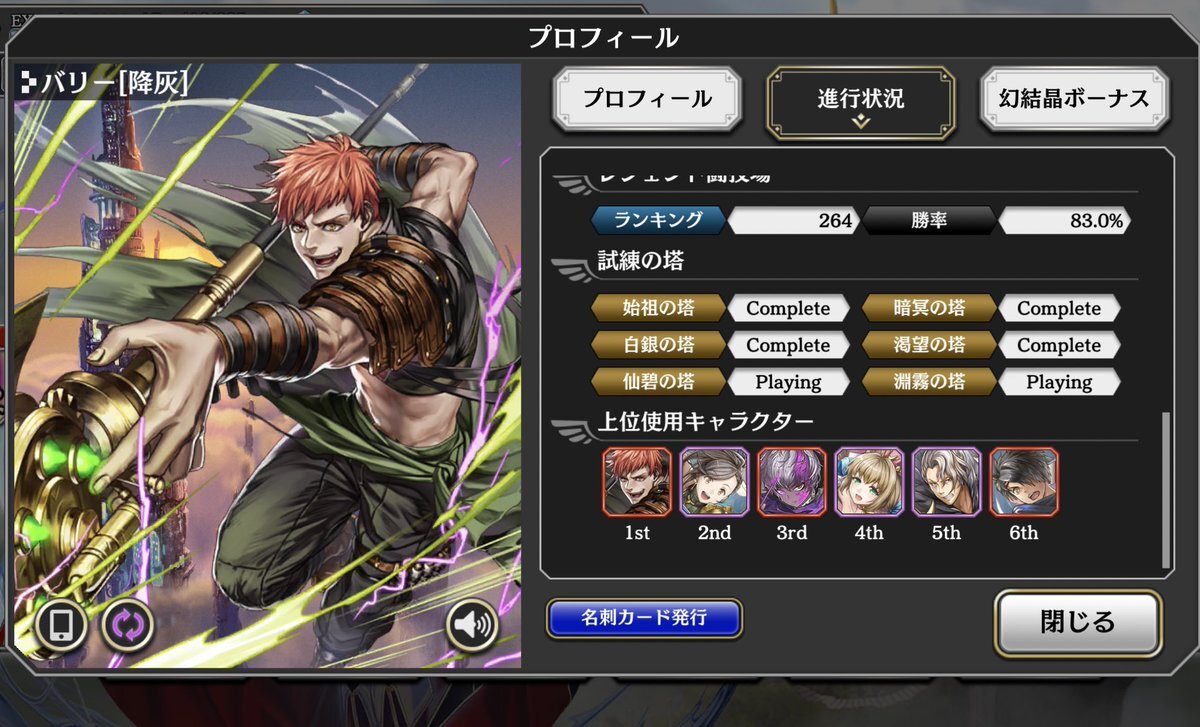Screen dimensions: 1200x727
Task: Click the バリー[降灰] character name label
Action: click(x=104, y=83)
